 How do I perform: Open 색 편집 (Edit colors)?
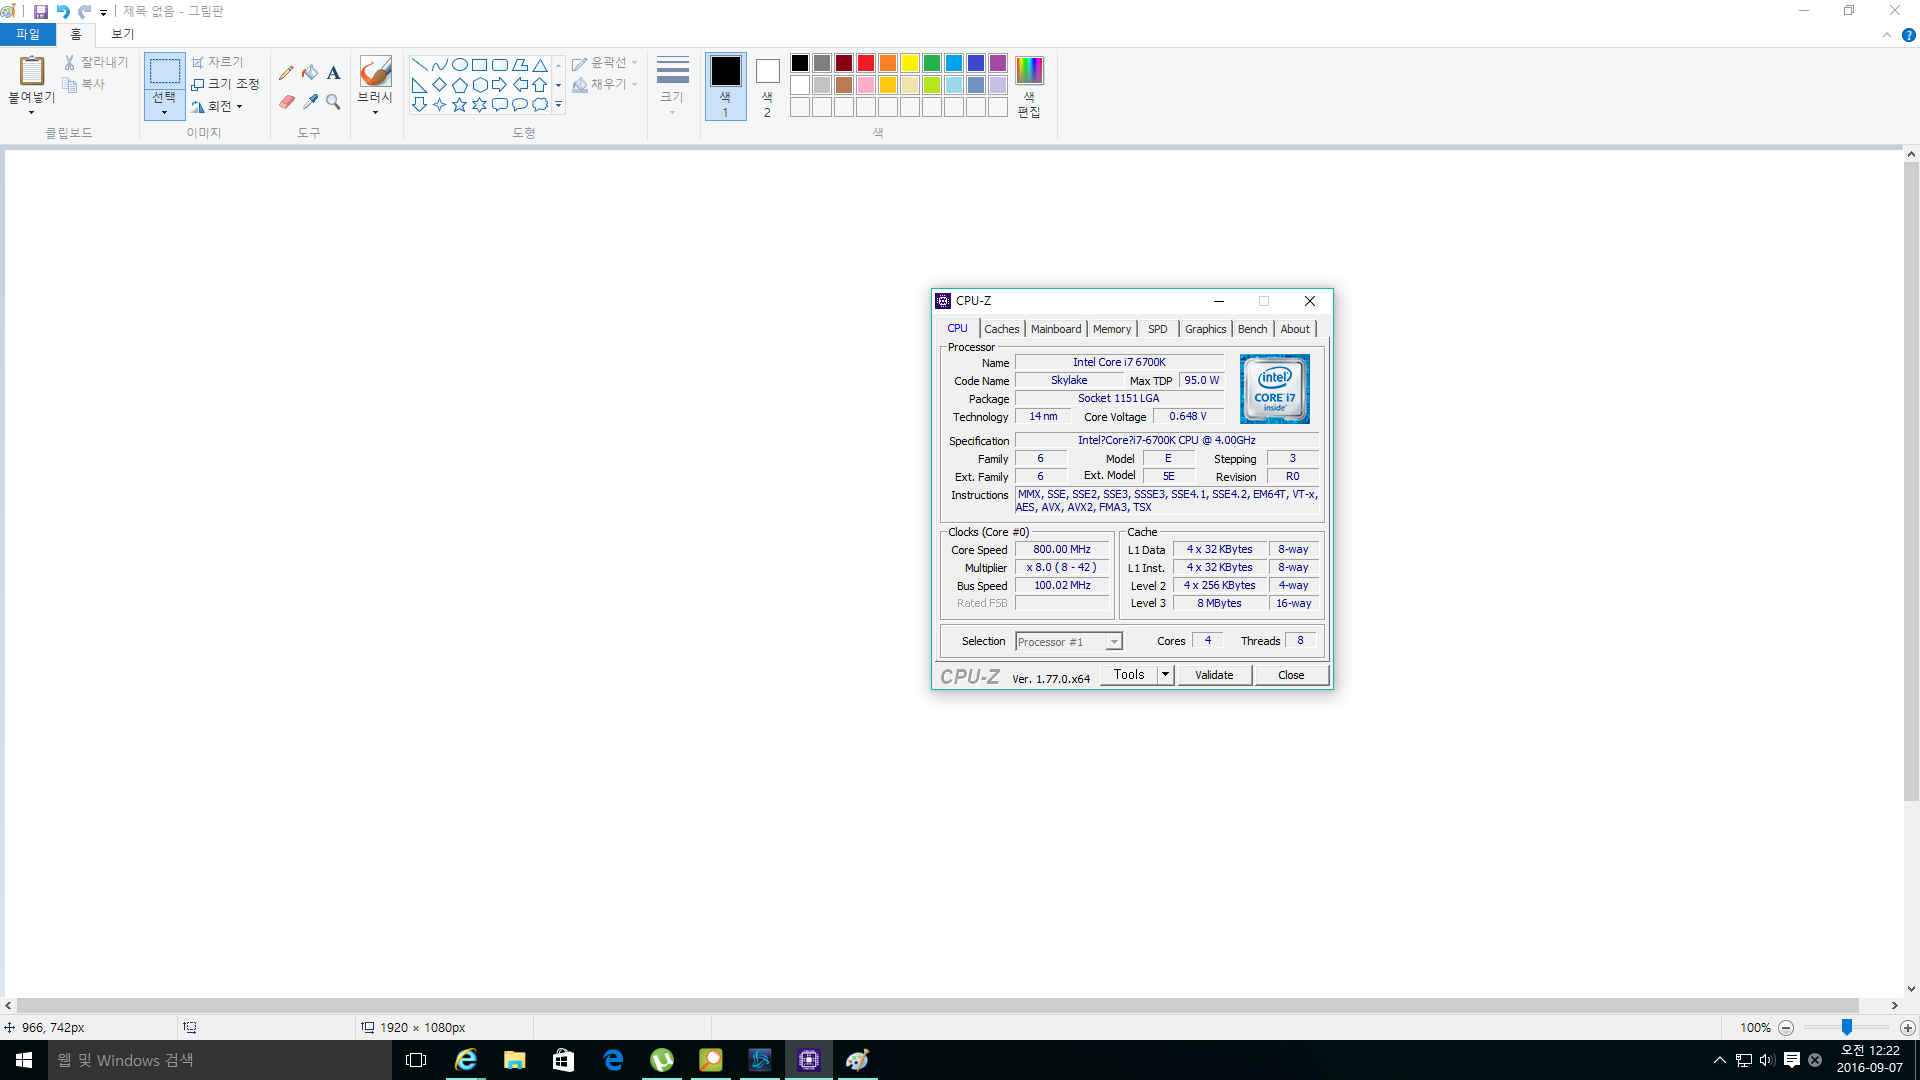click(x=1029, y=87)
